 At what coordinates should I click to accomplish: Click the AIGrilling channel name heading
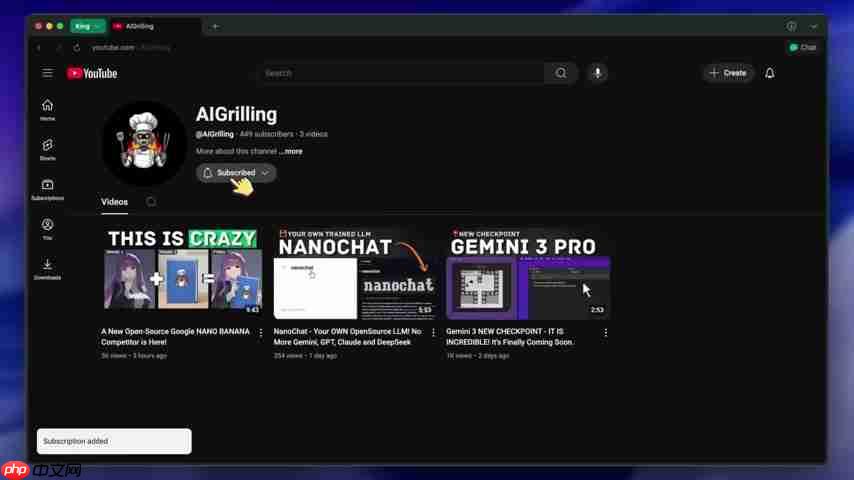point(236,114)
